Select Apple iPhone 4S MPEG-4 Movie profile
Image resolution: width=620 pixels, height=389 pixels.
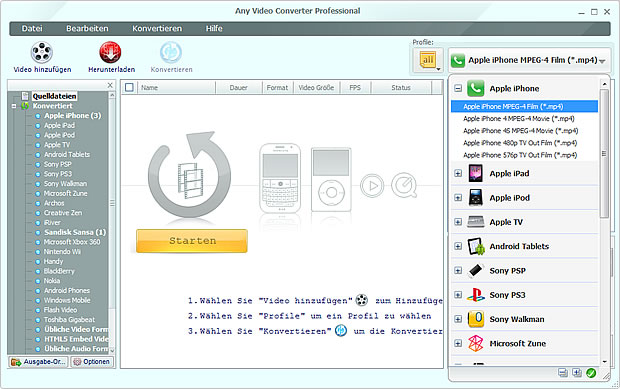(x=520, y=131)
